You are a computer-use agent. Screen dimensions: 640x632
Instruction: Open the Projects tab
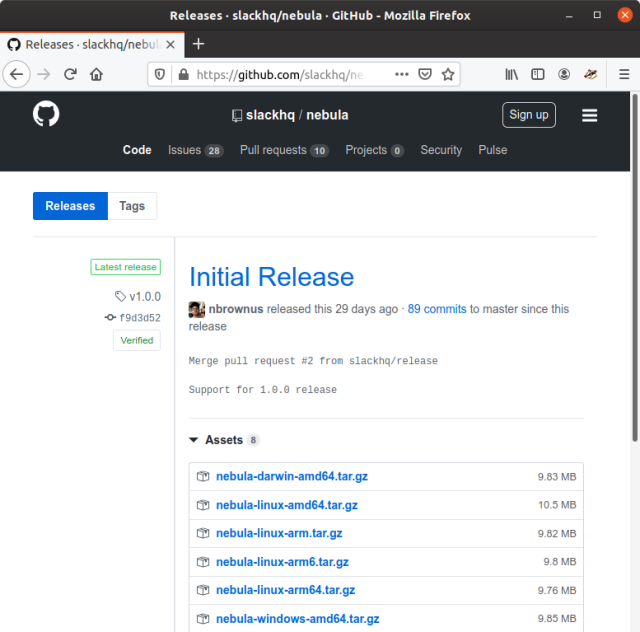pyautogui.click(x=375, y=150)
